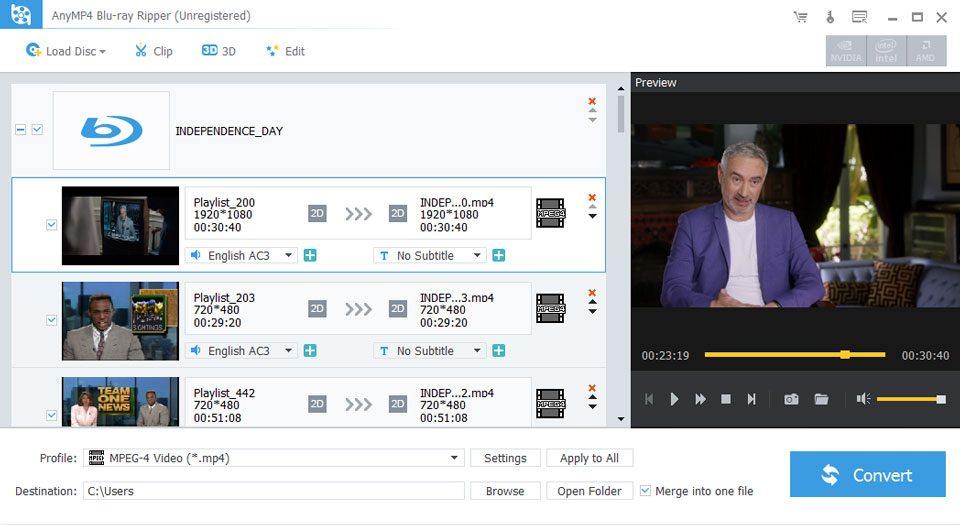Screen dimensions: 960x525
Task: Open the snapshot folder icon in preview
Action: point(821,399)
